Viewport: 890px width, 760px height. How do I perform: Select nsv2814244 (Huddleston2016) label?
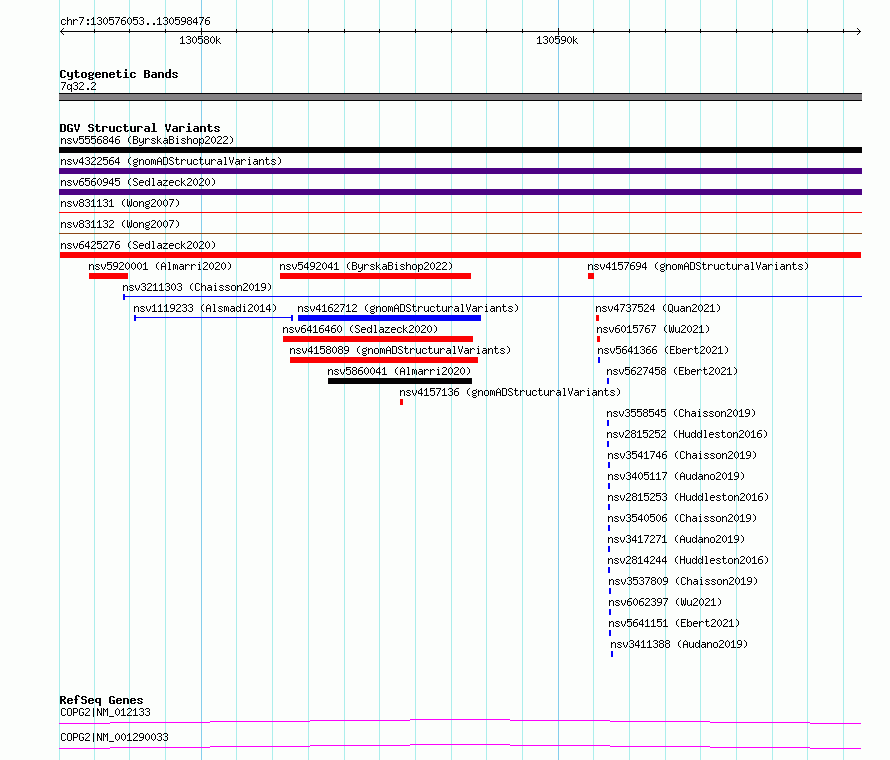tap(688, 560)
